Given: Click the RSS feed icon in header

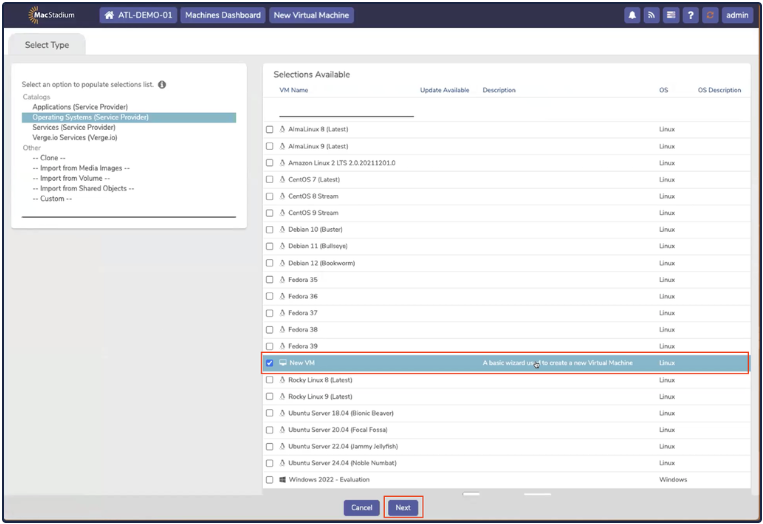Looking at the screenshot, I should [x=651, y=15].
